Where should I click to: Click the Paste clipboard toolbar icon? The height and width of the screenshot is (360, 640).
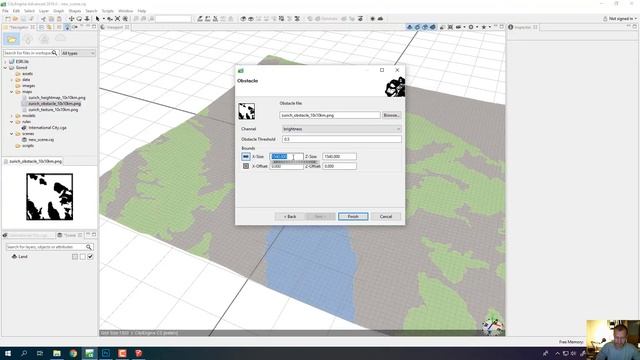[x=59, y=19]
